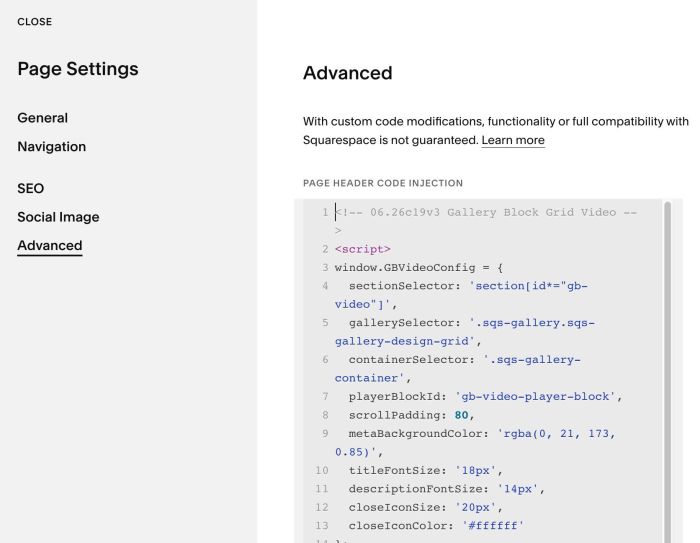
Task: Click the CLOSE button
Action: (34, 22)
